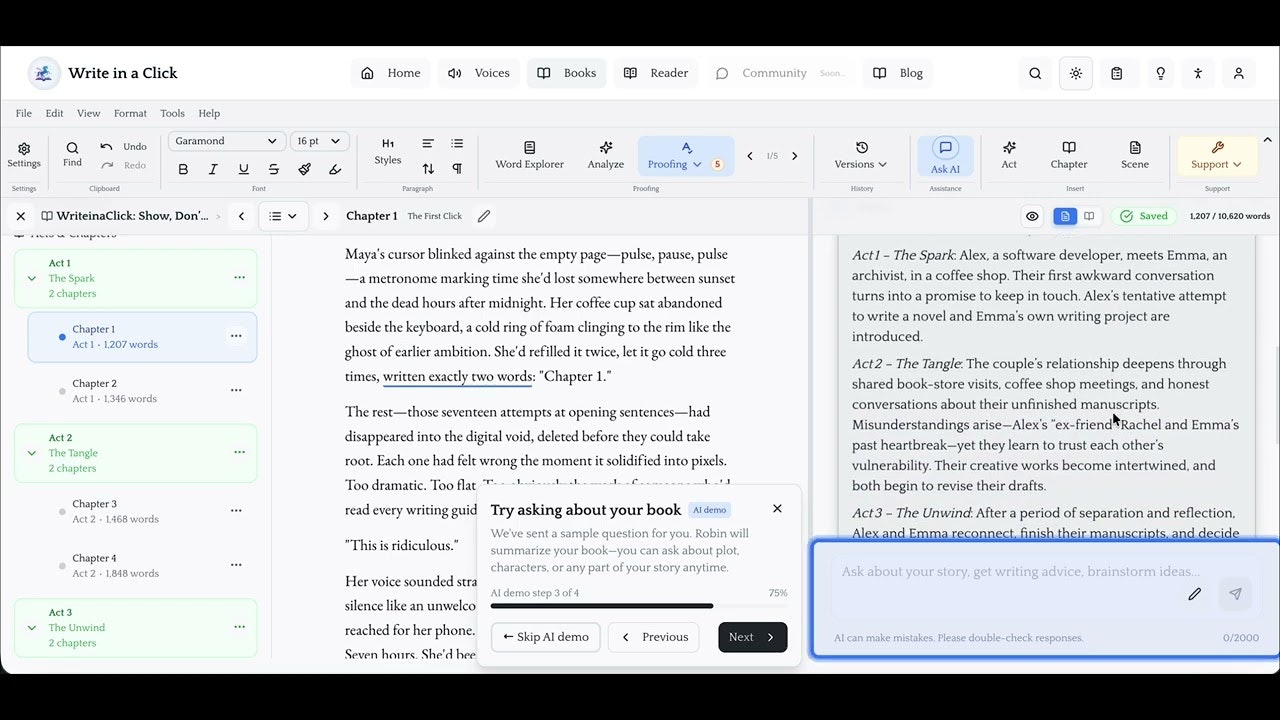Open the Help menu
This screenshot has width=1280, height=720.
pos(209,113)
